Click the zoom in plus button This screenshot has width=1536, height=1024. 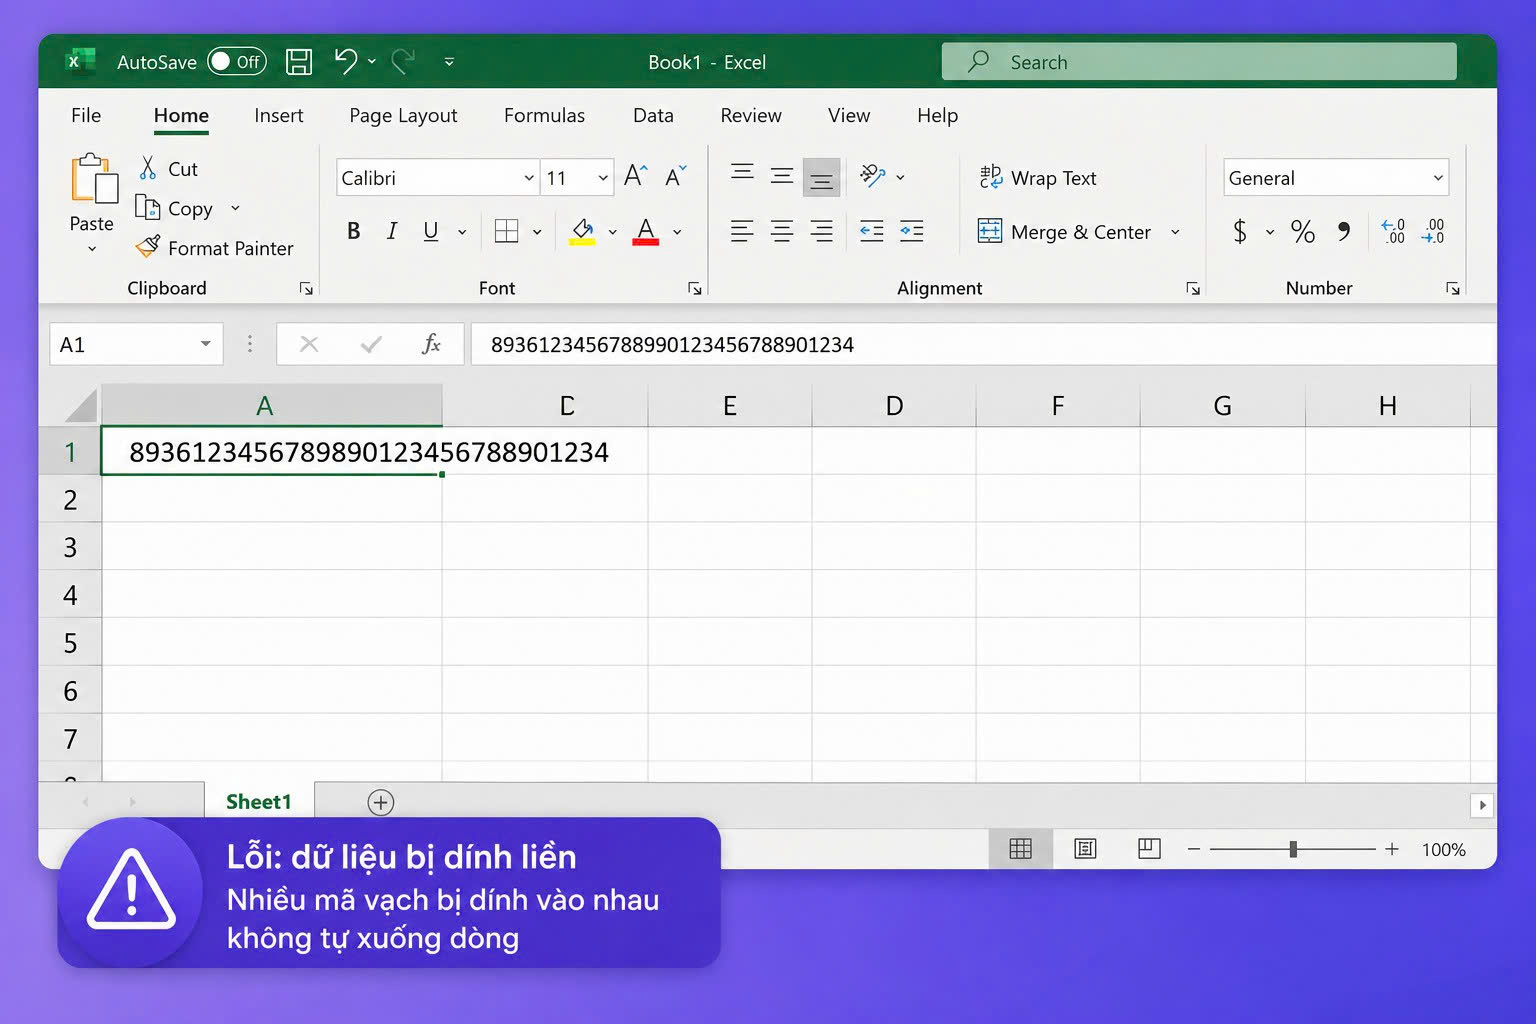1392,849
